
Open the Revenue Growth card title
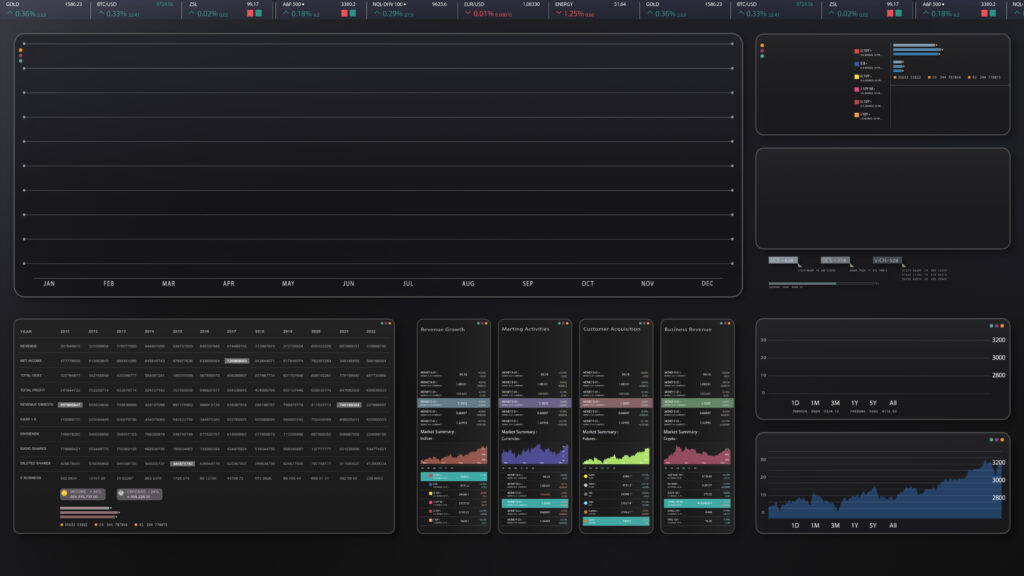443,329
